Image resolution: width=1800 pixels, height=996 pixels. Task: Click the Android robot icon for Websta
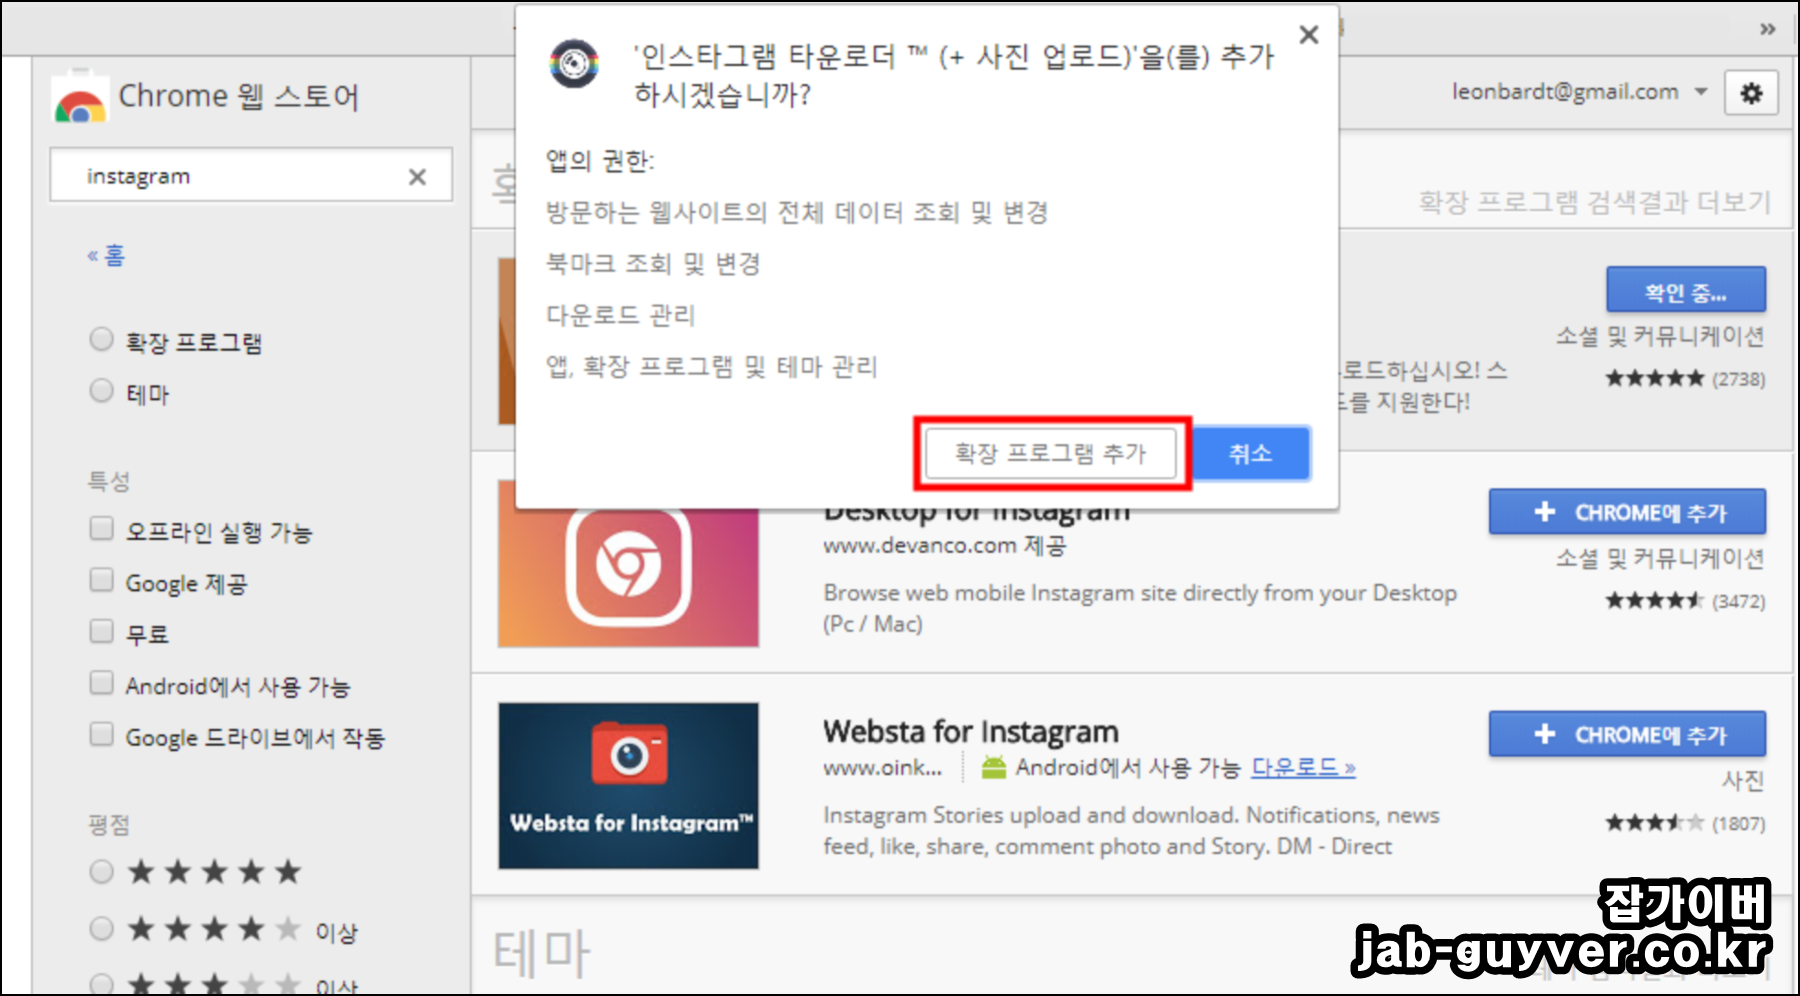click(x=993, y=768)
